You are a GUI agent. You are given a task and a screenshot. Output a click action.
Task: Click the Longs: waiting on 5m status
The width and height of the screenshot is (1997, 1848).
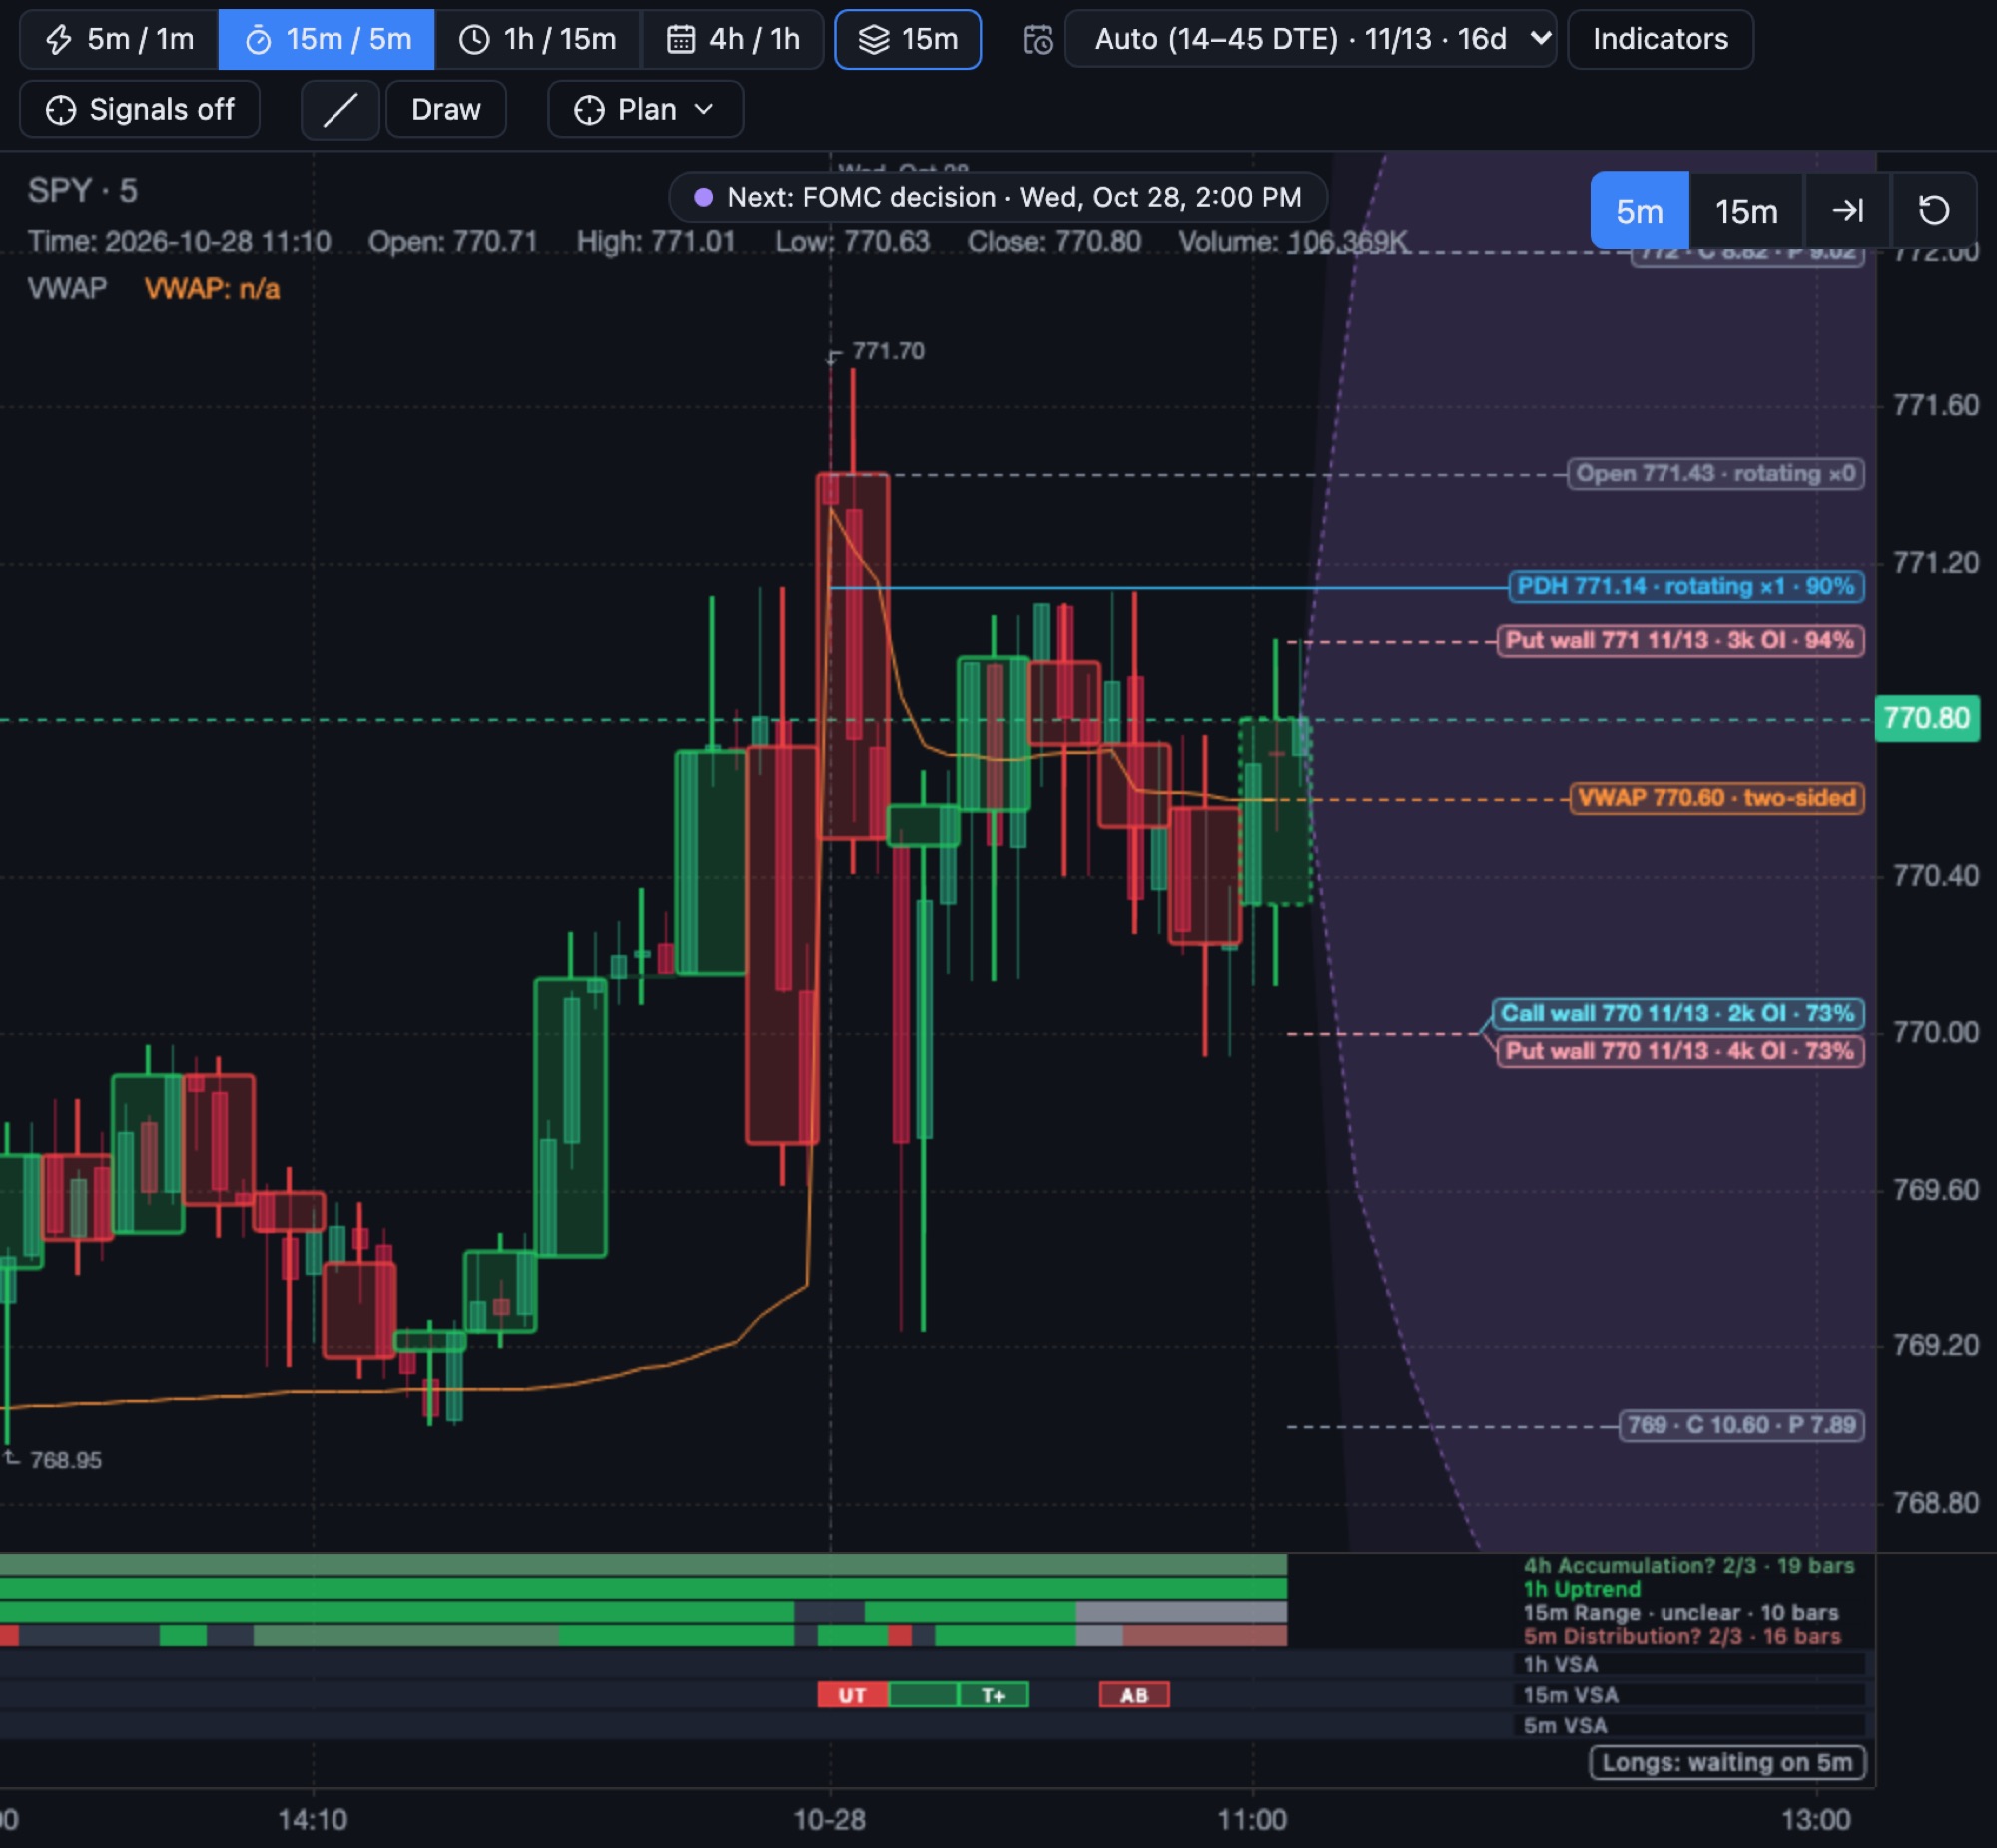tap(1727, 1763)
